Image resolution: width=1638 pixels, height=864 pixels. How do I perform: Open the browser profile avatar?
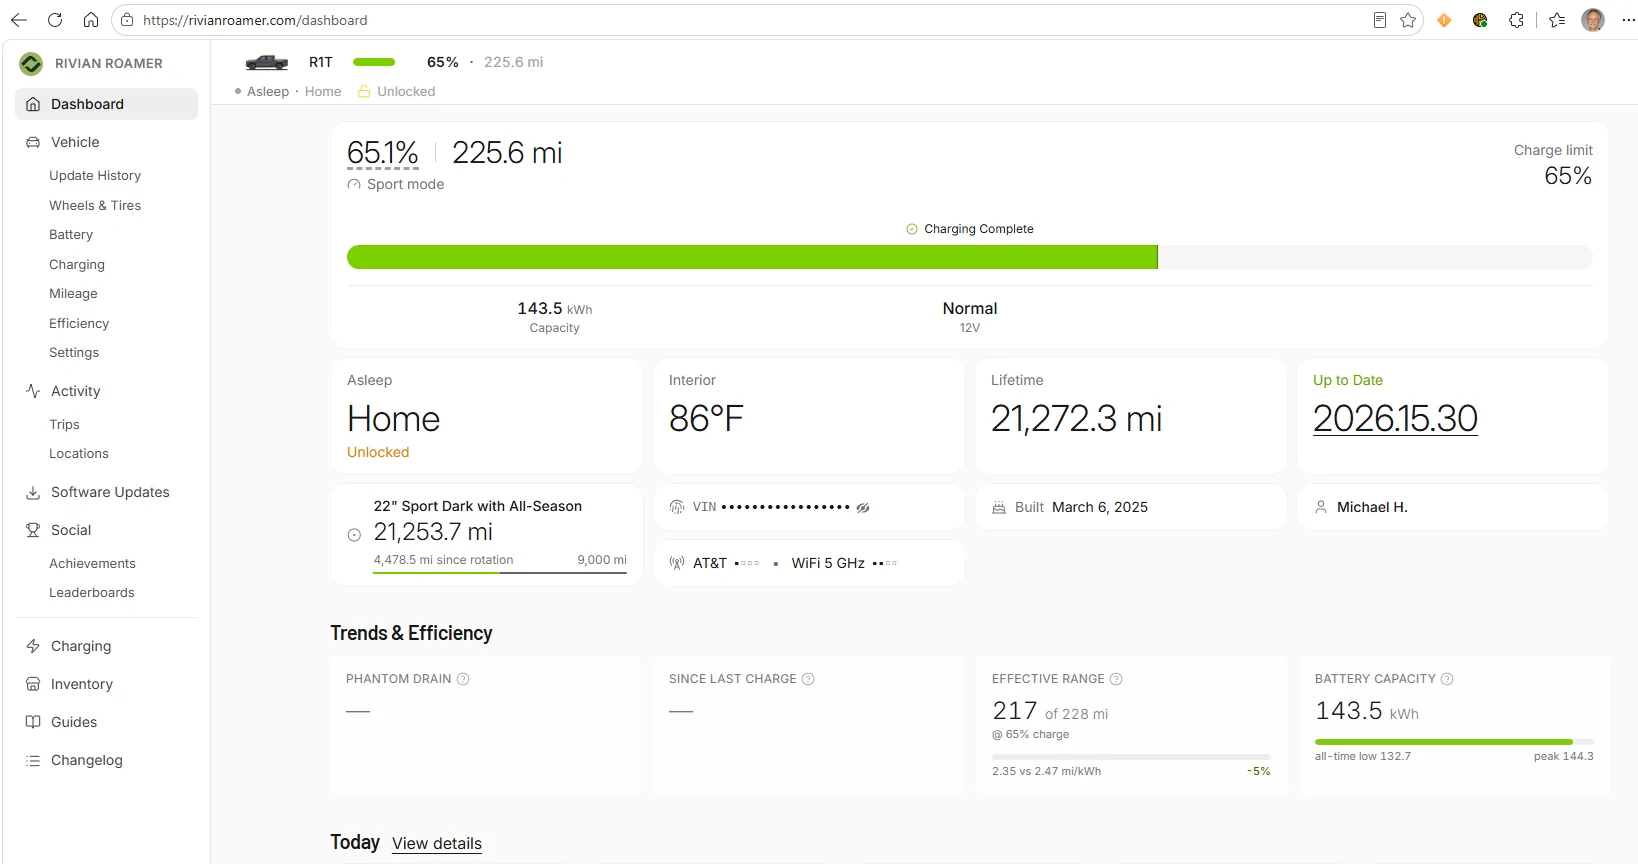click(x=1593, y=20)
